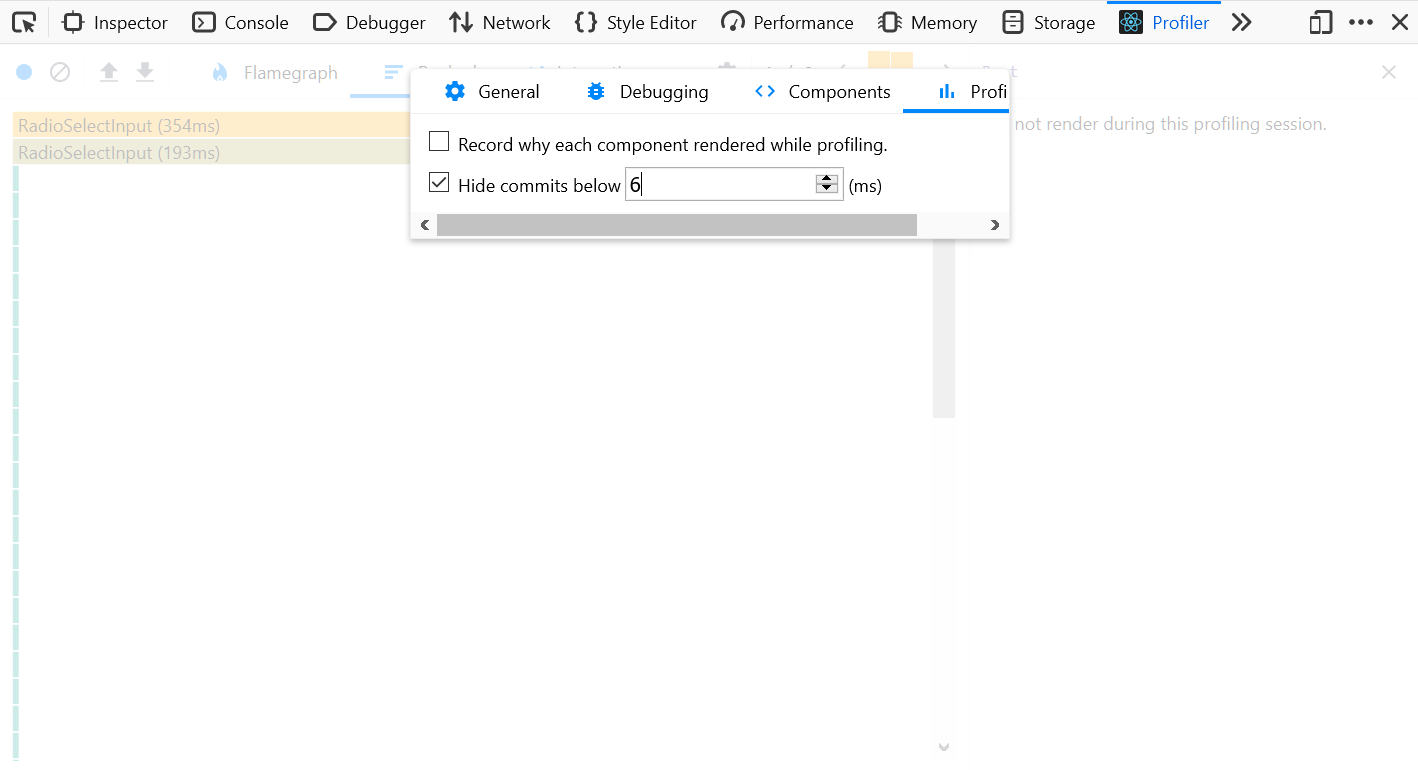This screenshot has height=770, width=1418.
Task: Increase commit threshold with the stepper
Action: [826, 179]
